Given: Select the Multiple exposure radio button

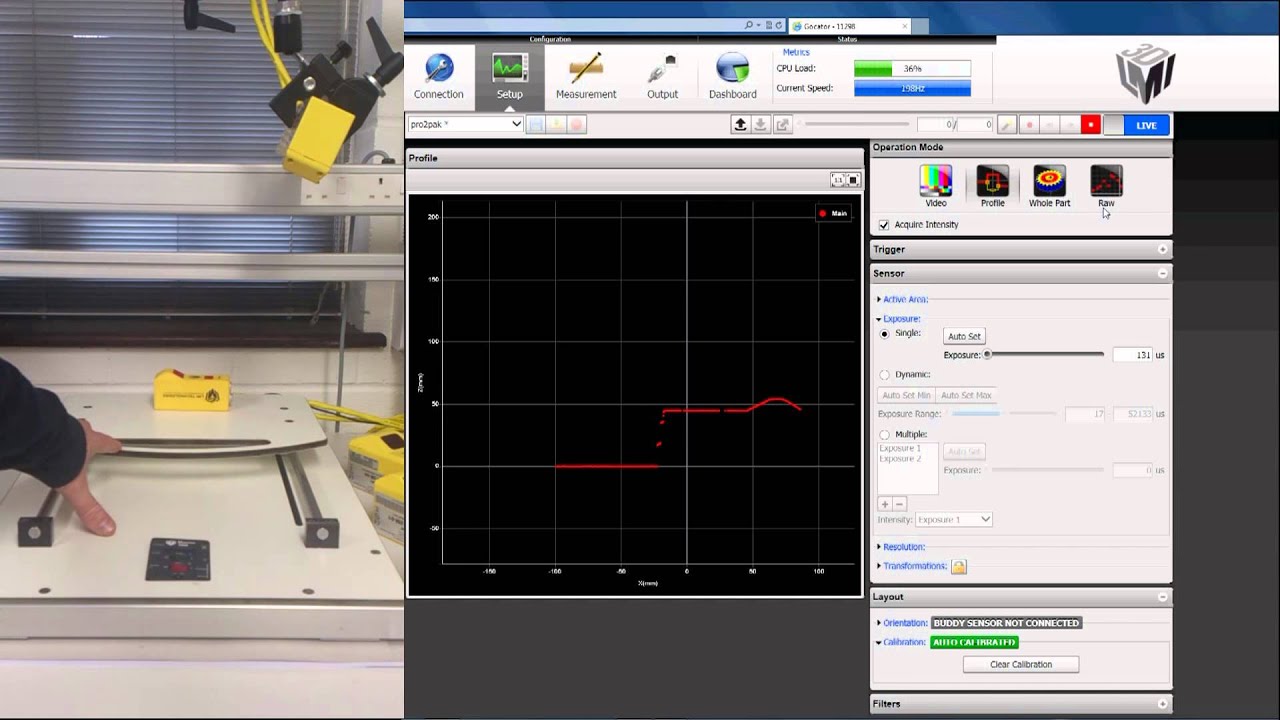Looking at the screenshot, I should (x=884, y=435).
